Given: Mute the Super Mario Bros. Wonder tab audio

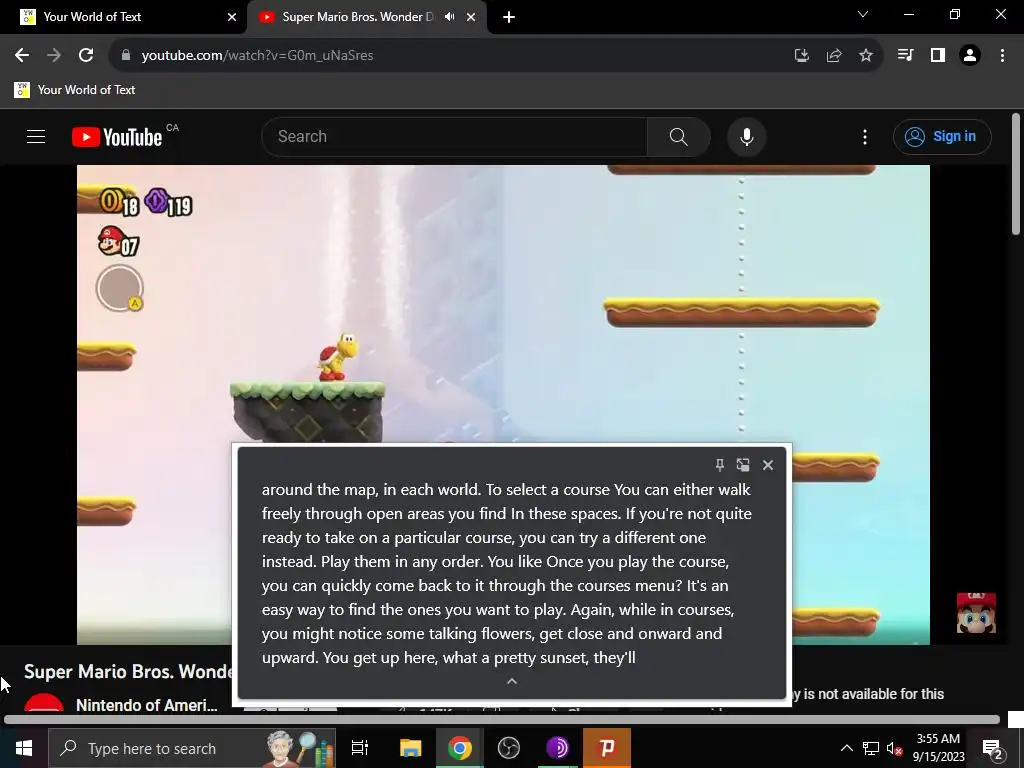Looking at the screenshot, I should 449,17.
